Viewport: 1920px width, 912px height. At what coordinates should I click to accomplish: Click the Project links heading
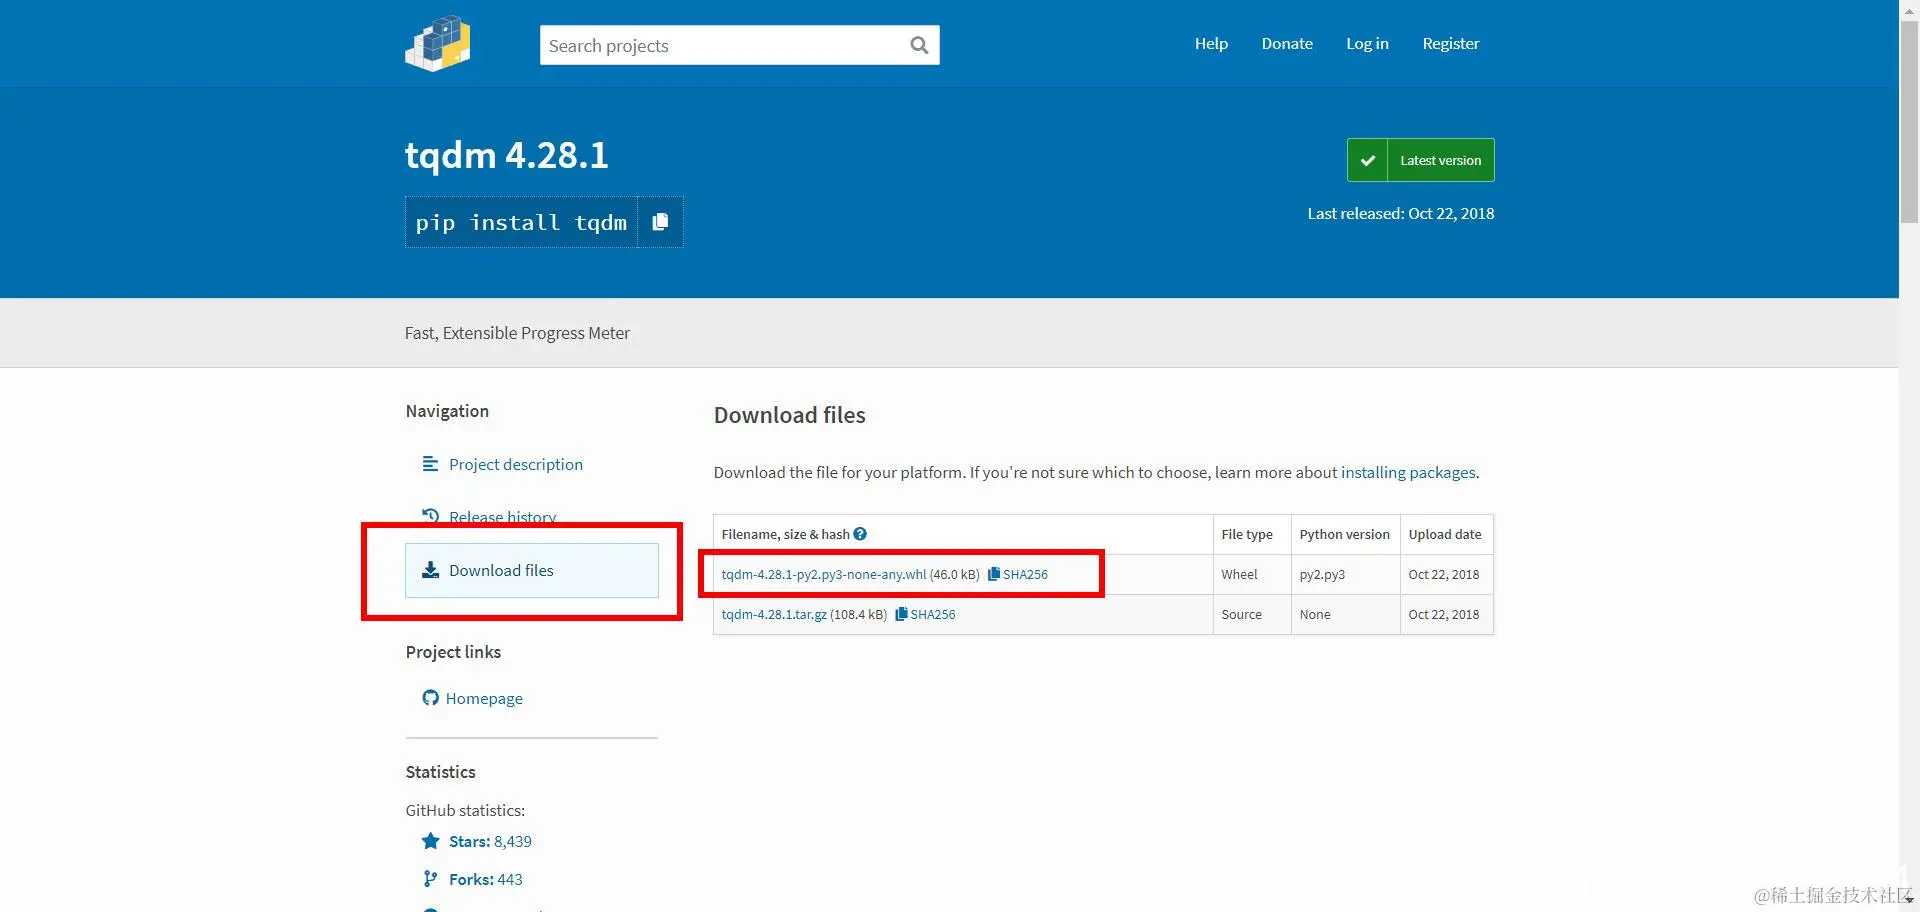[x=453, y=652]
